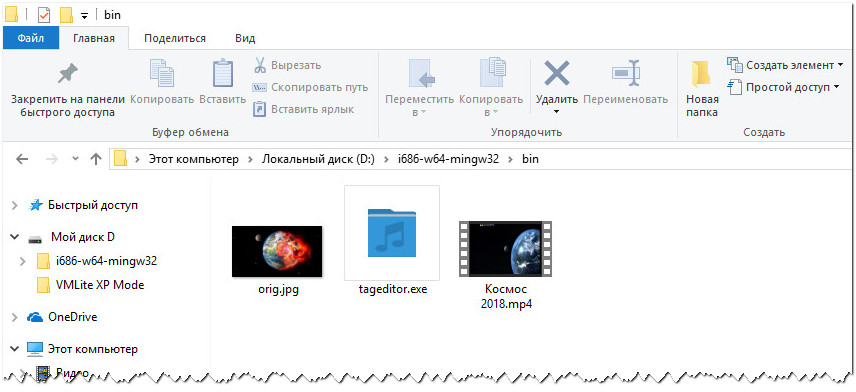The width and height of the screenshot is (856, 392).
Task: Click the Back arrow navigation button
Action: click(x=22, y=159)
